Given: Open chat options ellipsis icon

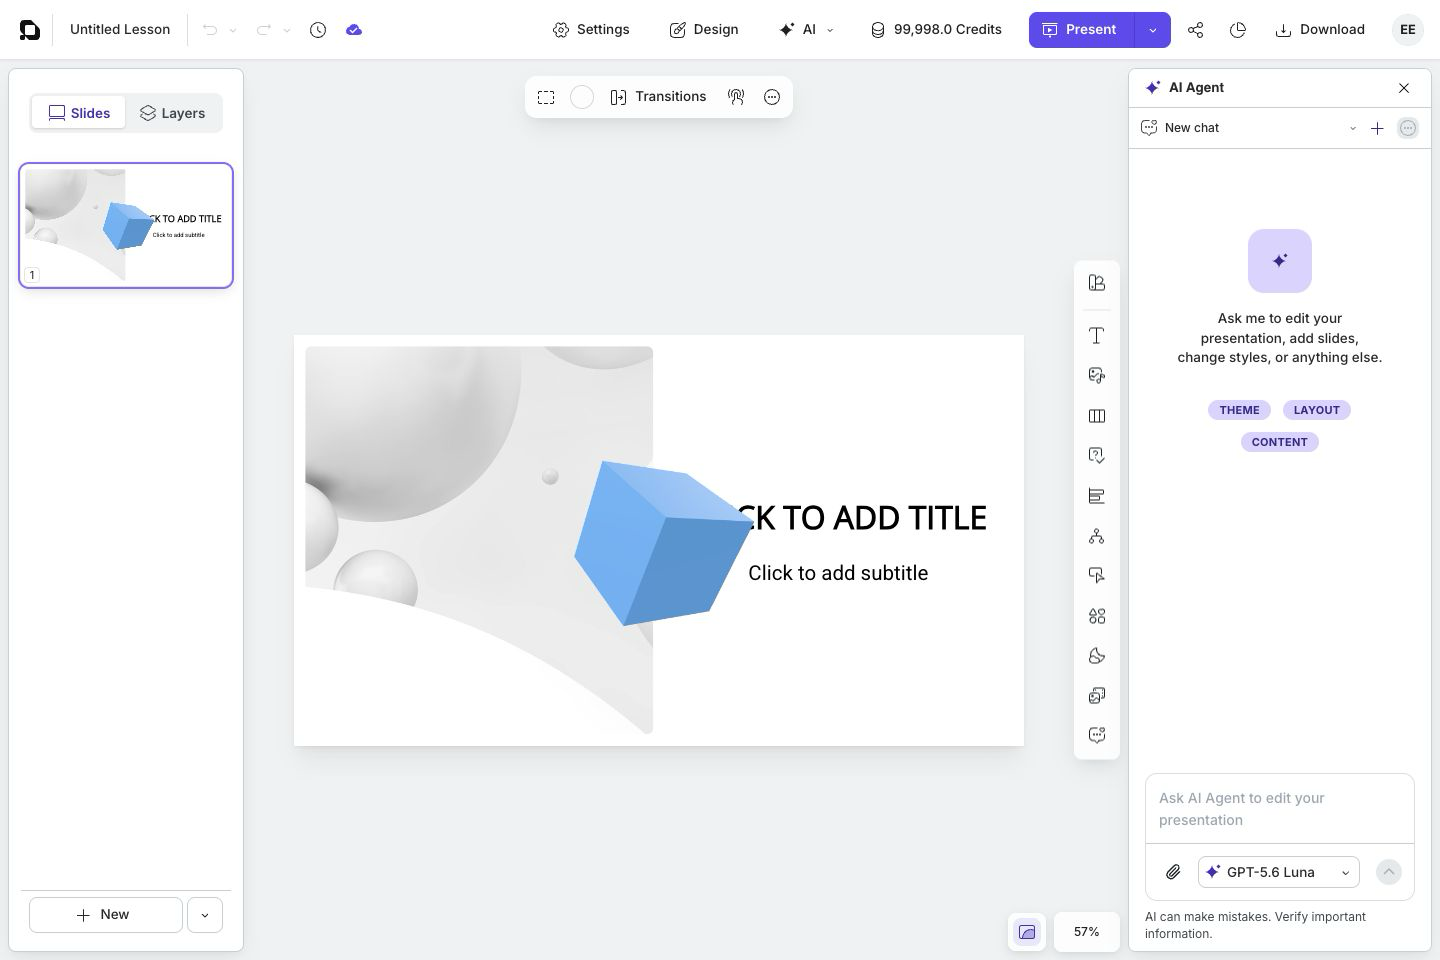Looking at the screenshot, I should (1408, 128).
